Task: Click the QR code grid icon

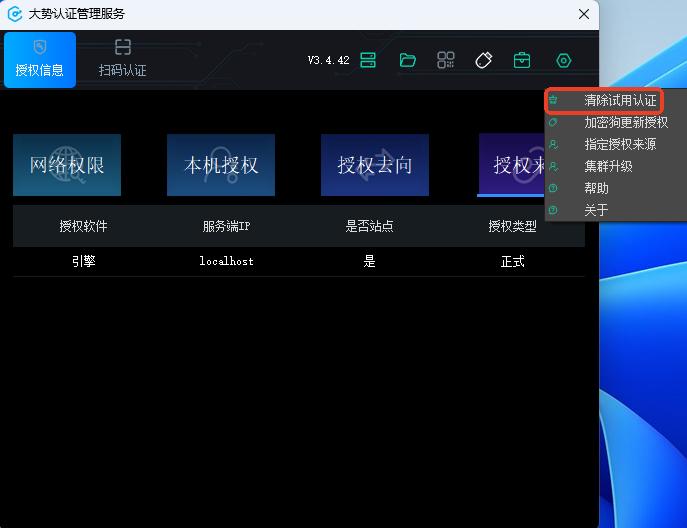Action: tap(446, 60)
